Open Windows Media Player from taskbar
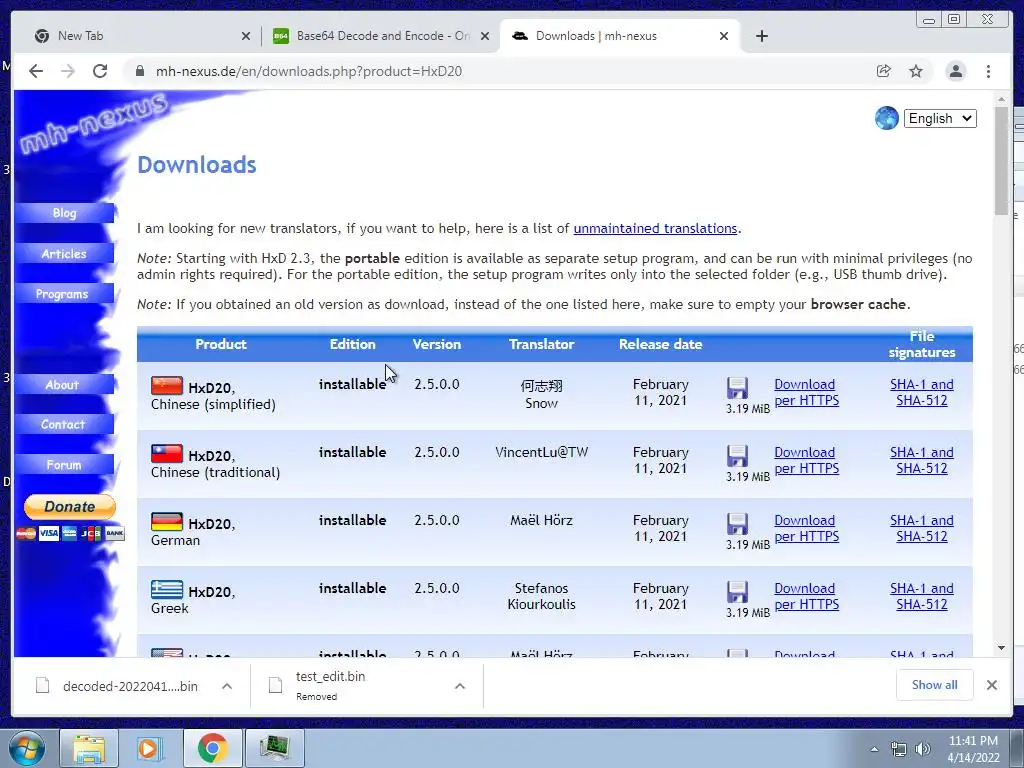This screenshot has height=768, width=1024. coord(150,748)
